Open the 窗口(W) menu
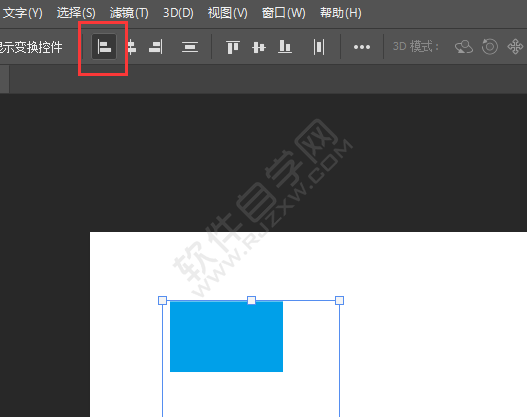This screenshot has height=417, width=527. (x=284, y=13)
